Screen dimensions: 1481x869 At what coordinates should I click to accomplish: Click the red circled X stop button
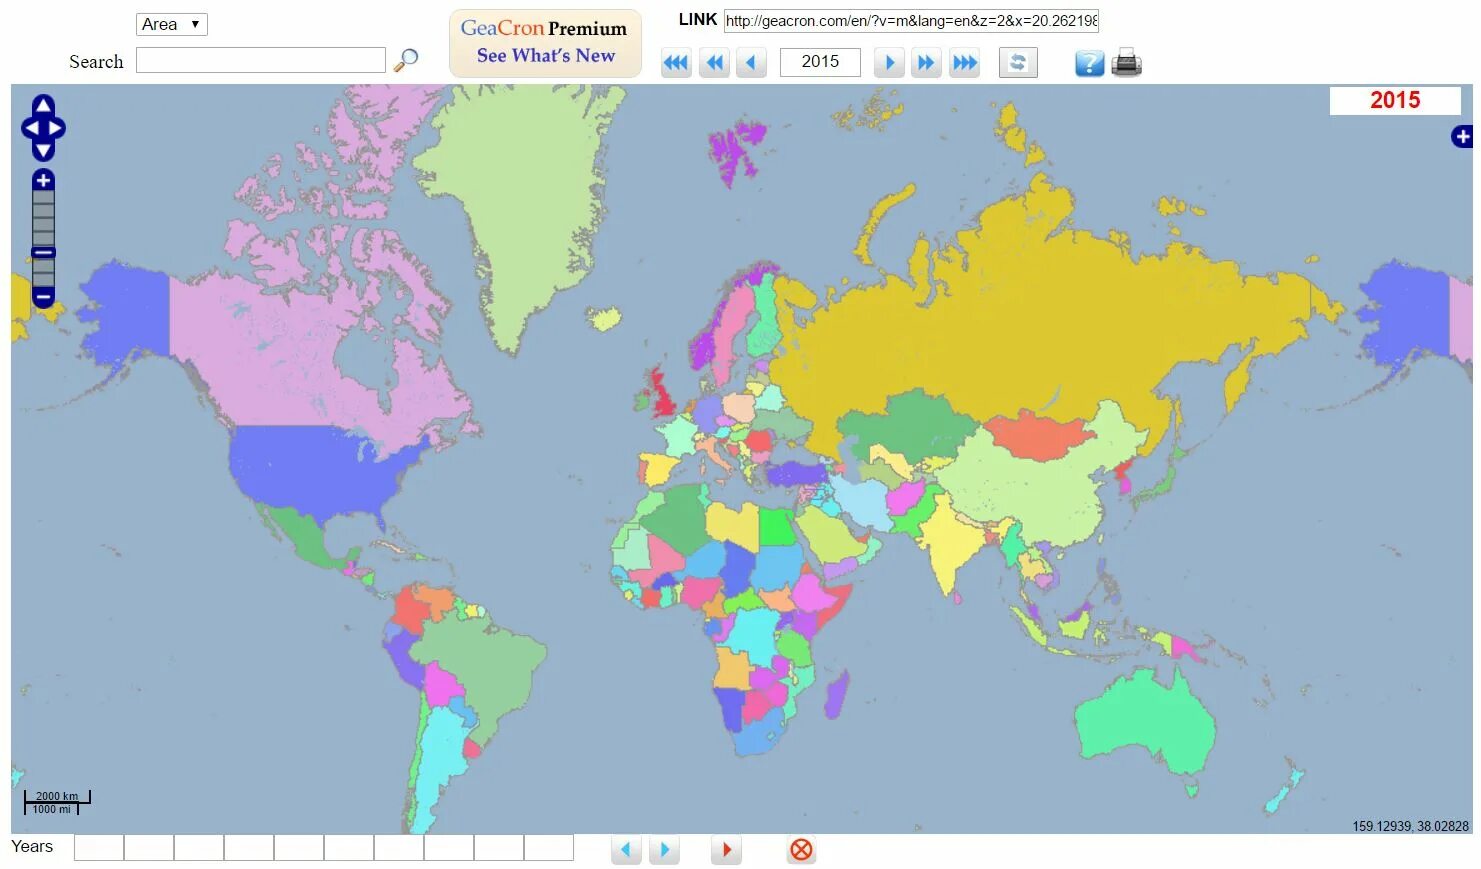(x=801, y=850)
